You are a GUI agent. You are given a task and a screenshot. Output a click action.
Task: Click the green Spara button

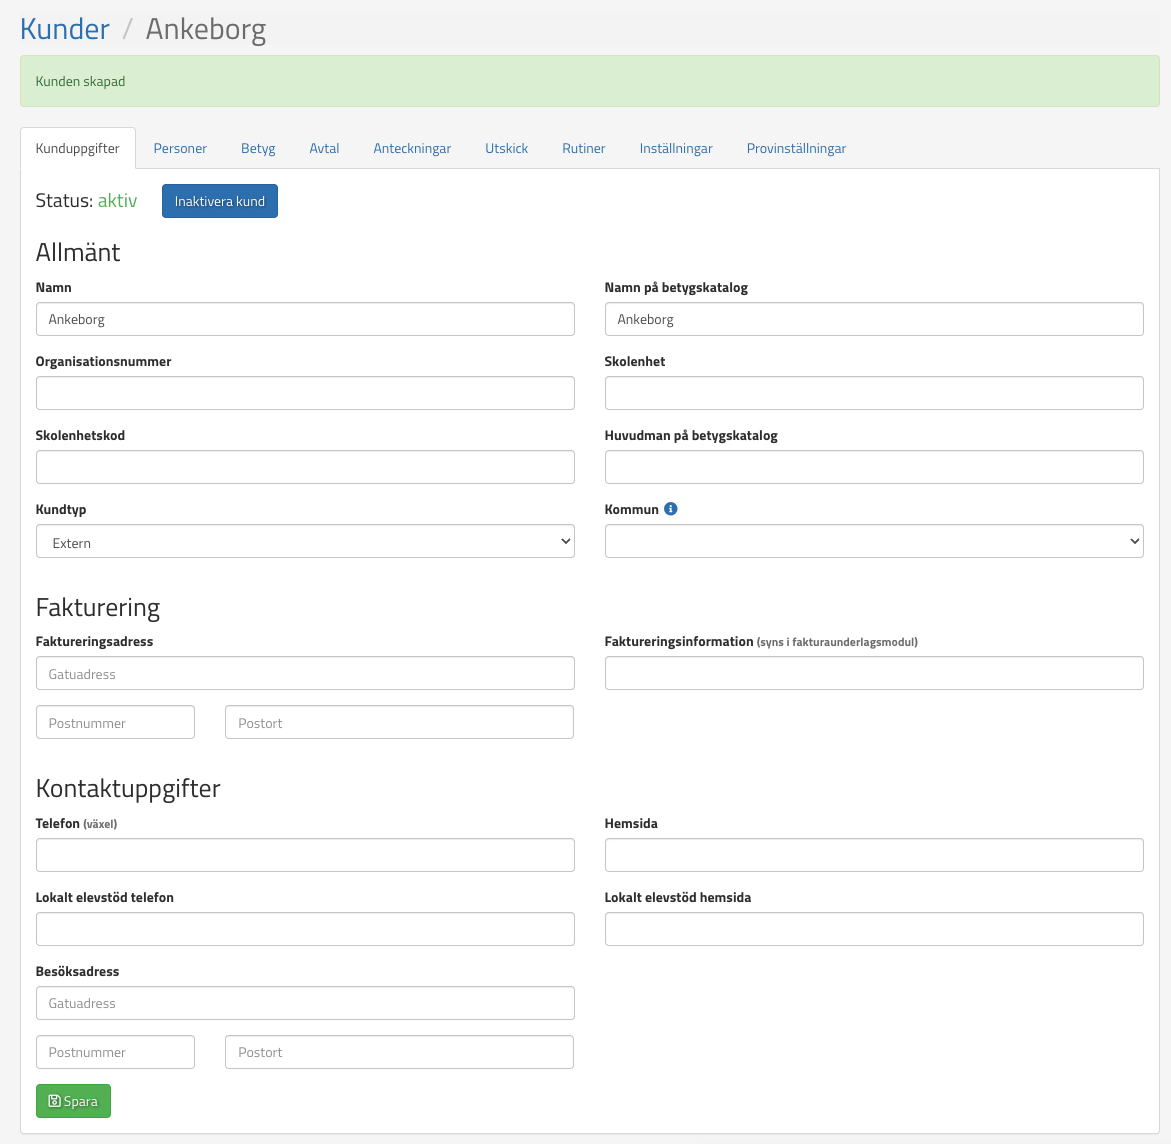pos(73,1101)
